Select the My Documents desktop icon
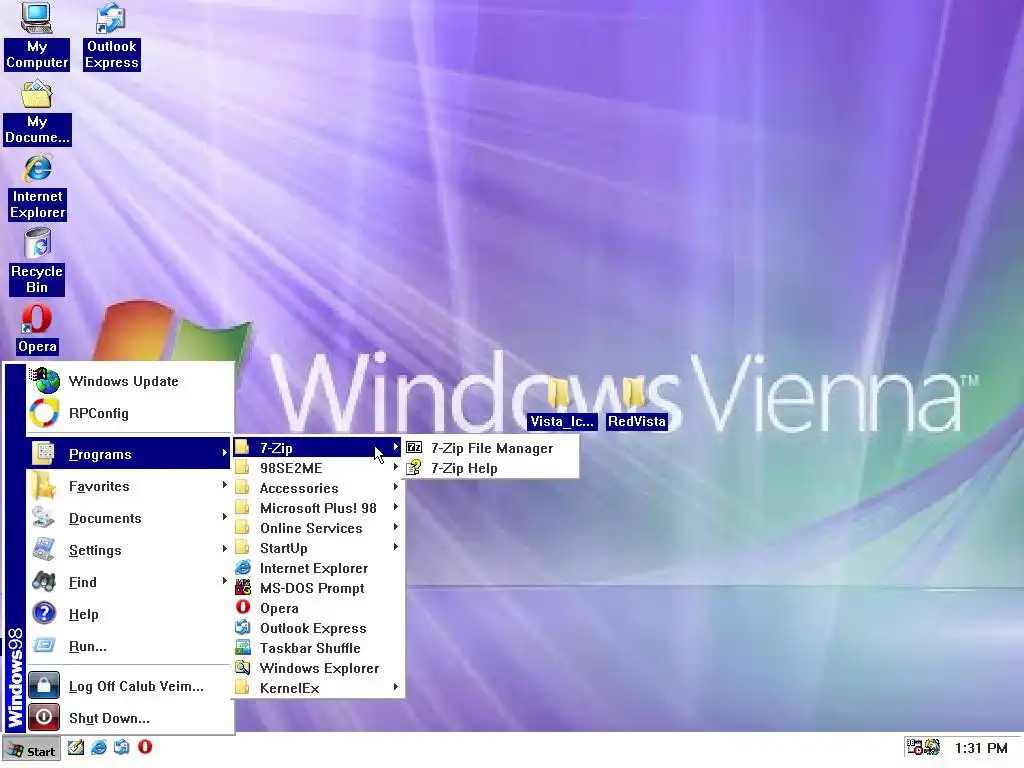1024x768 pixels. tap(37, 112)
